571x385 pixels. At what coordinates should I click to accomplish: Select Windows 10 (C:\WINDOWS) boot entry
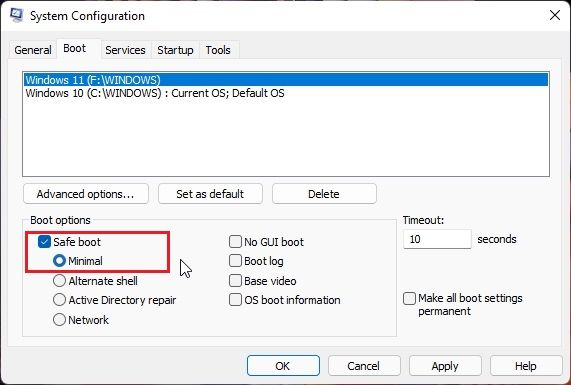click(286, 93)
